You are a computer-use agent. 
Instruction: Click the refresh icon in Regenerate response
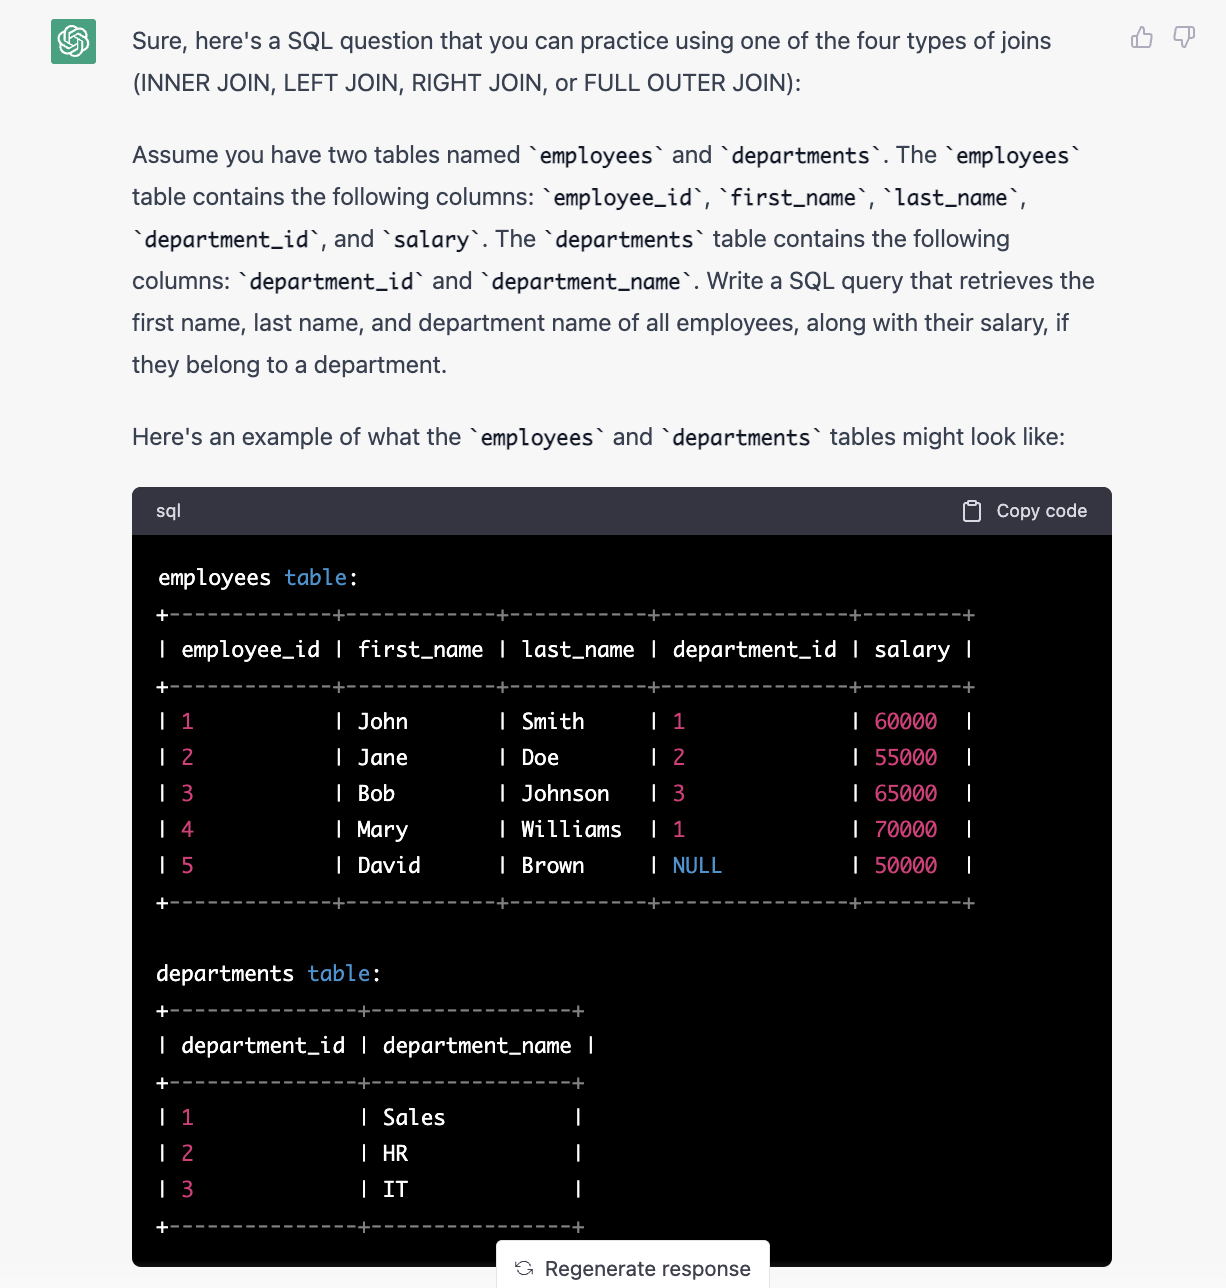524,1268
